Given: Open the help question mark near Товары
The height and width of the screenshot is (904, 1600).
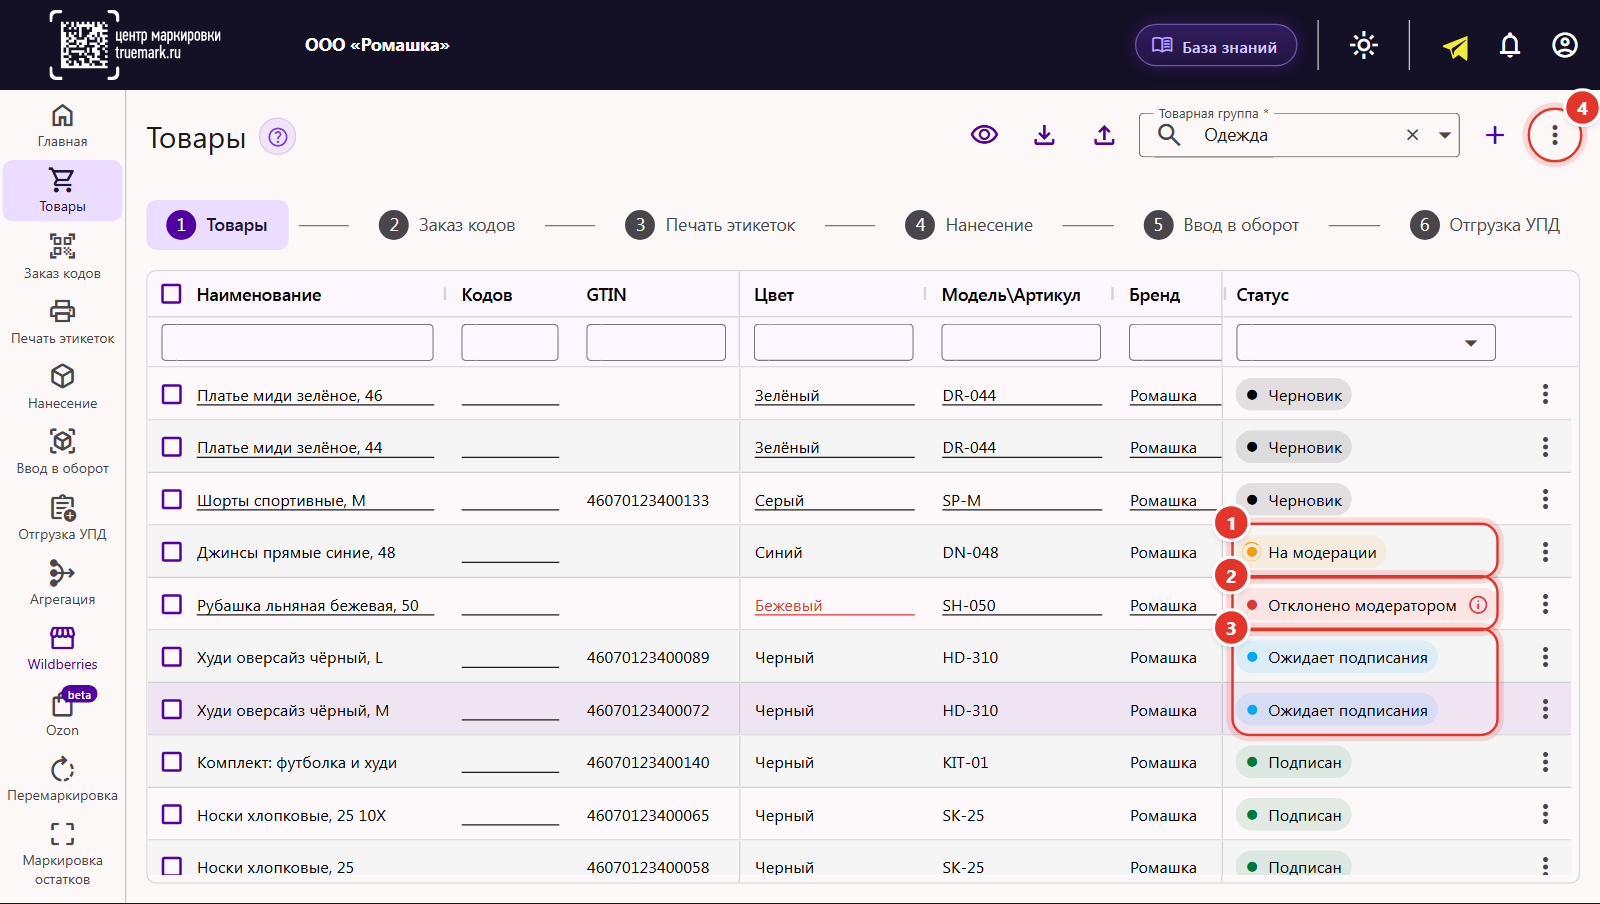Looking at the screenshot, I should pos(278,137).
